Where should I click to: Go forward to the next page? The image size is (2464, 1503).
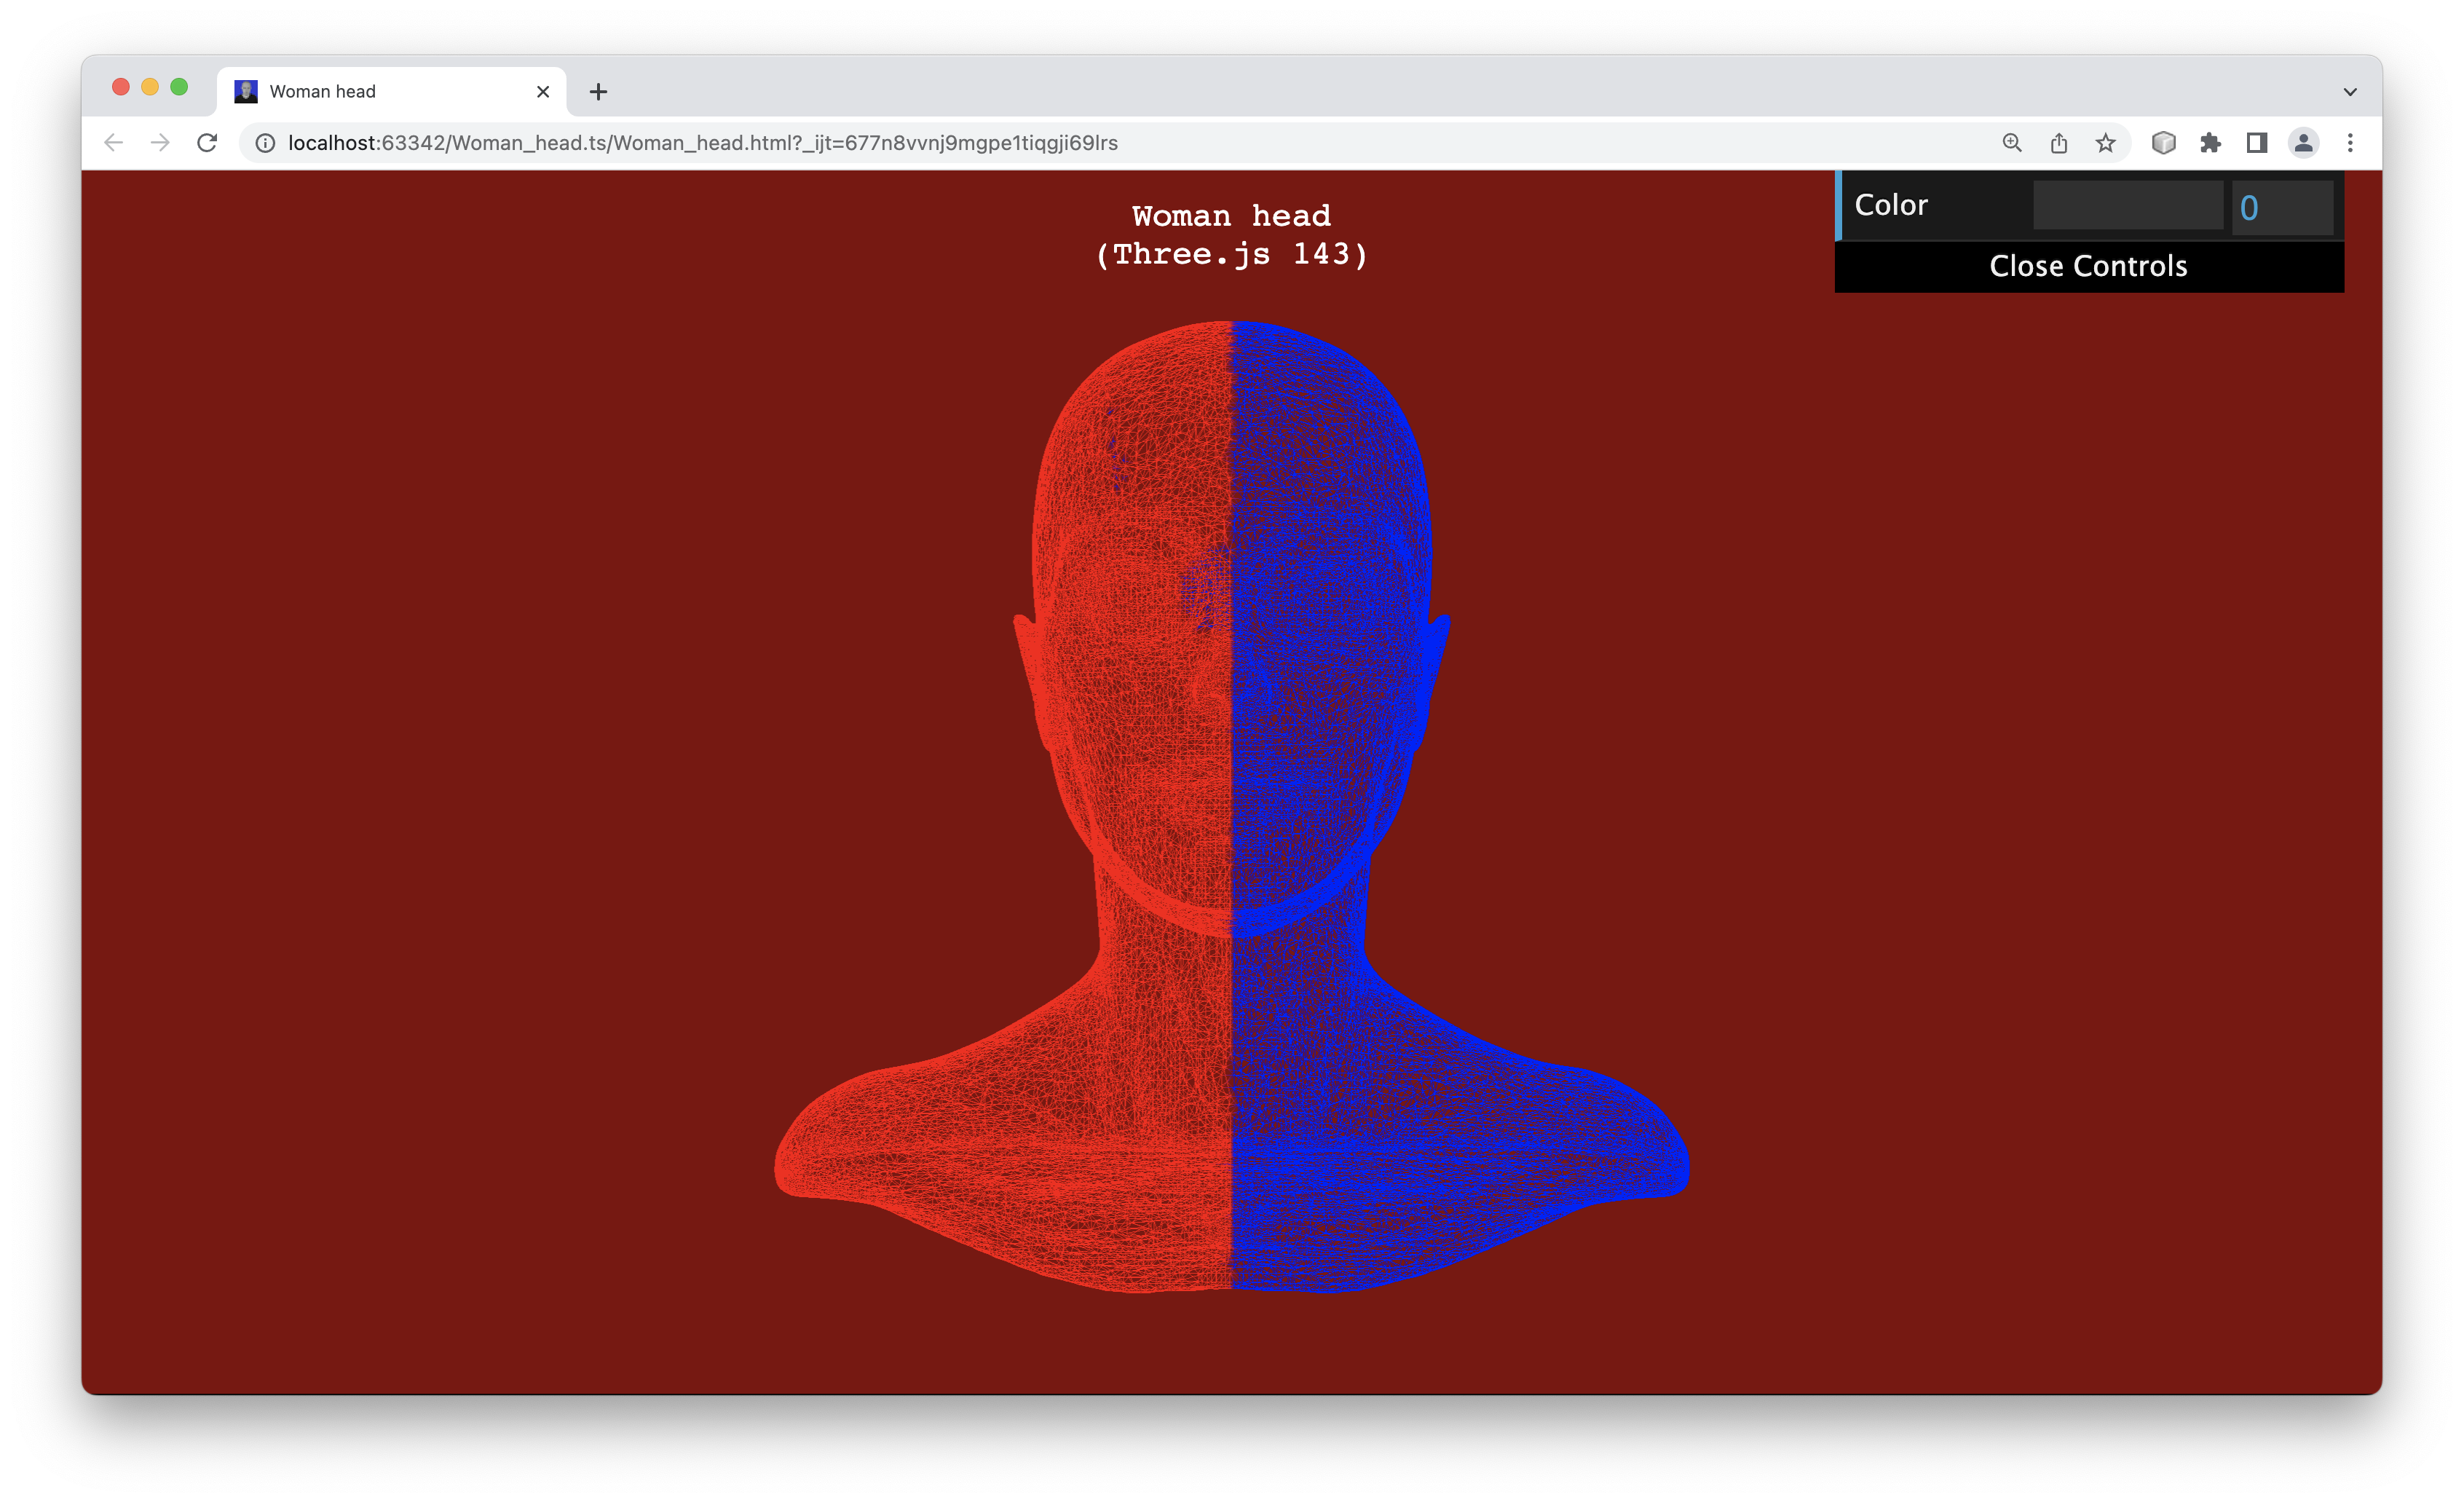(160, 143)
